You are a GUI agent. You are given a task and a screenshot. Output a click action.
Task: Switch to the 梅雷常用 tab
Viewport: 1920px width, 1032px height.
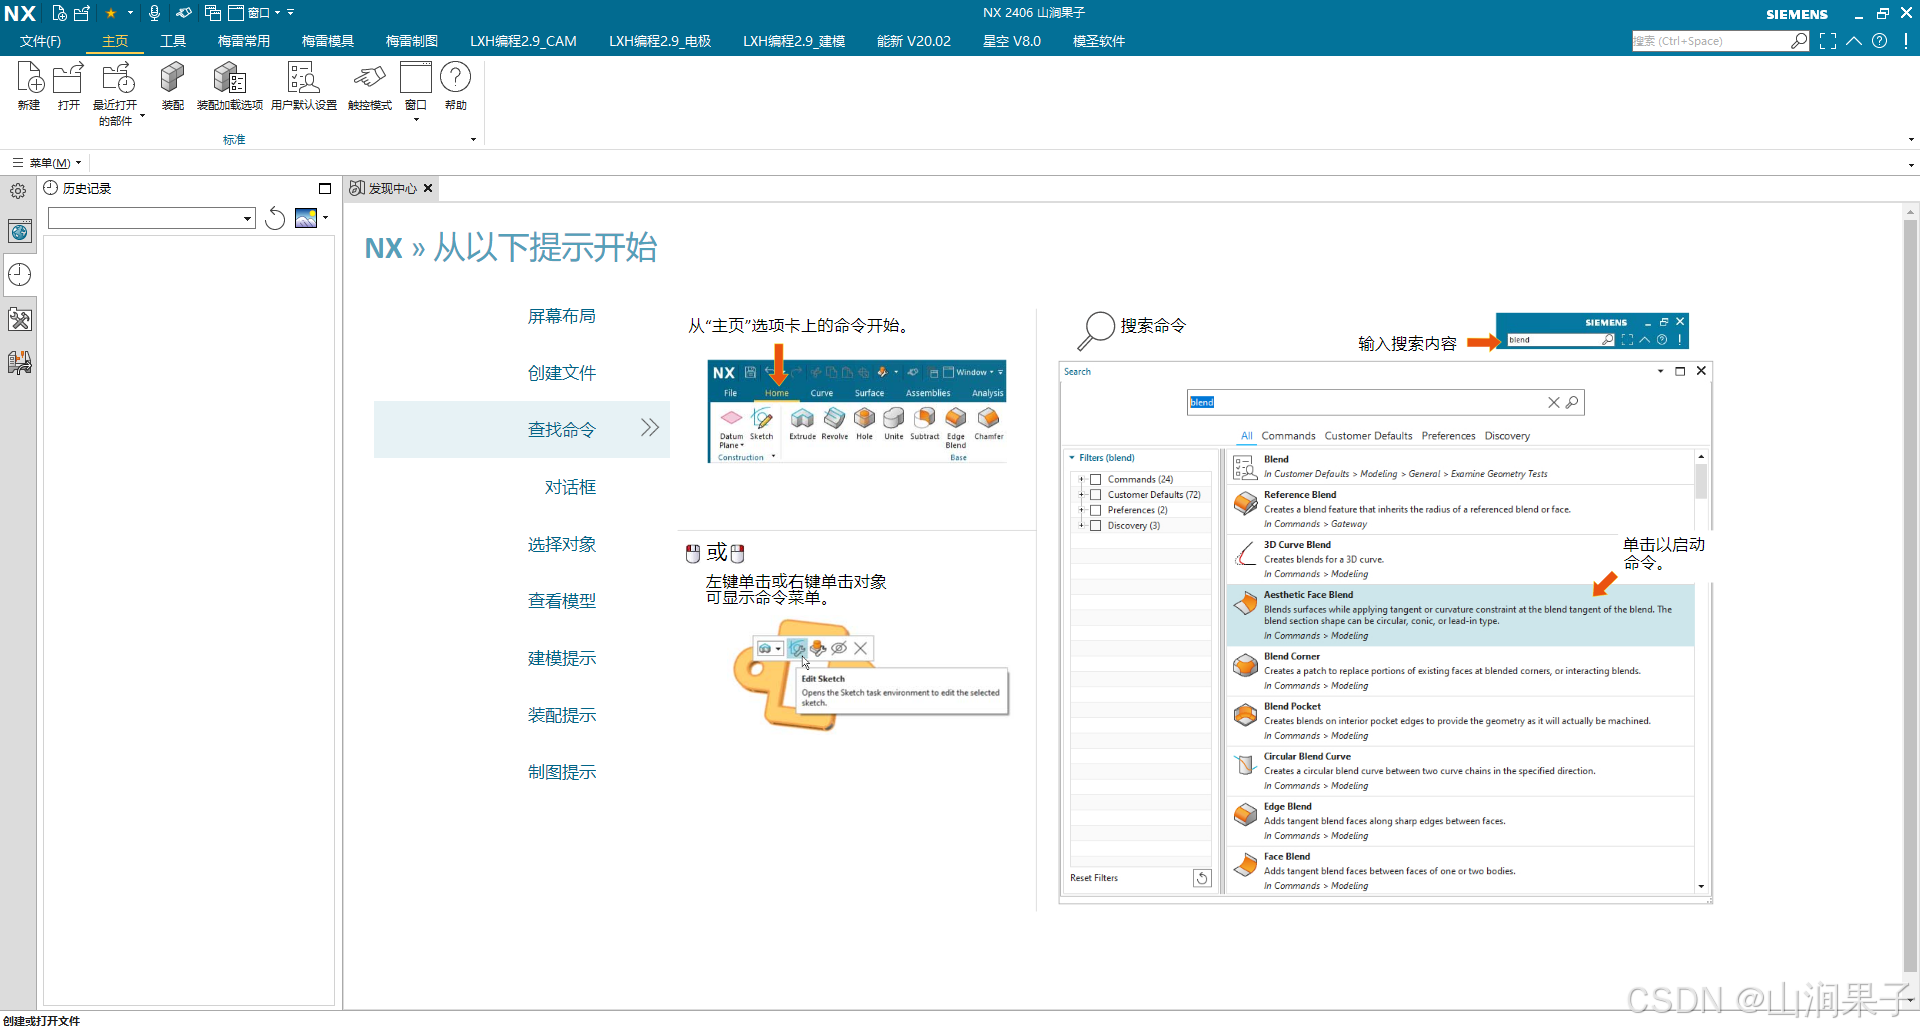pyautogui.click(x=244, y=41)
